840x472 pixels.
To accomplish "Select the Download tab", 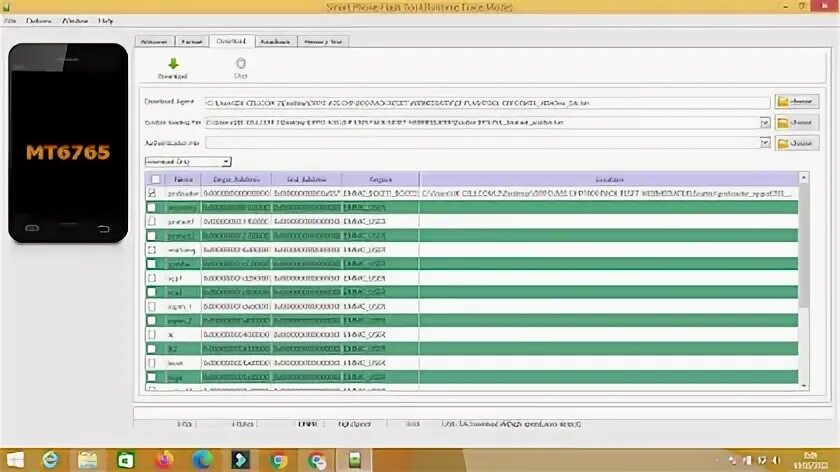I will (x=231, y=41).
